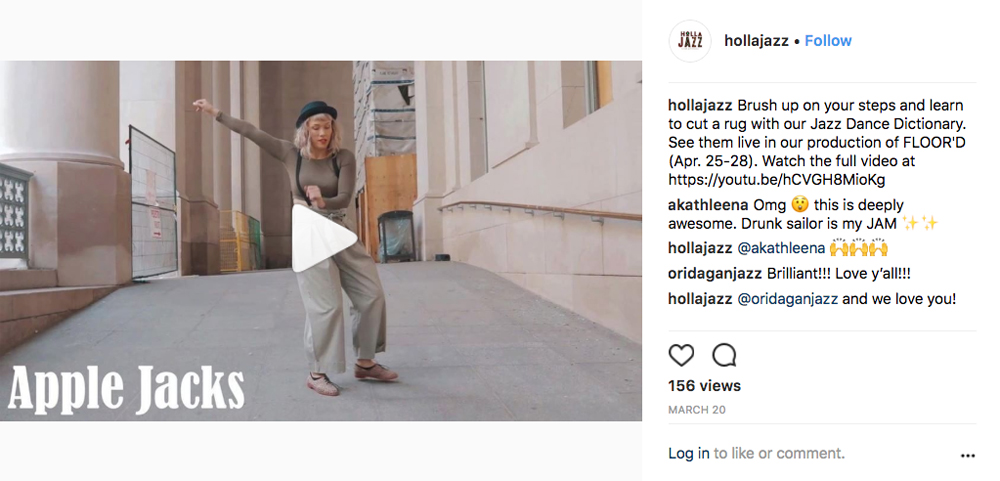Open akathleena commenter profile

[x=708, y=206]
